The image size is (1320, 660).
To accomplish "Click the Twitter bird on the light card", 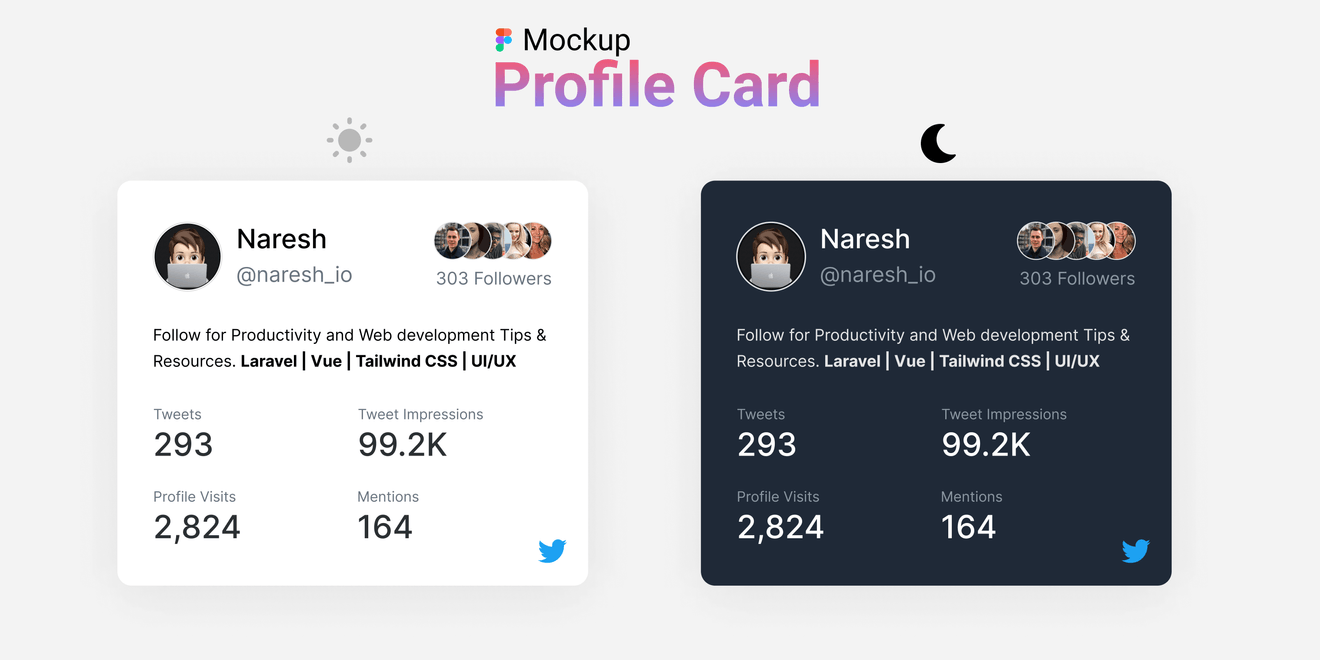I will (552, 551).
